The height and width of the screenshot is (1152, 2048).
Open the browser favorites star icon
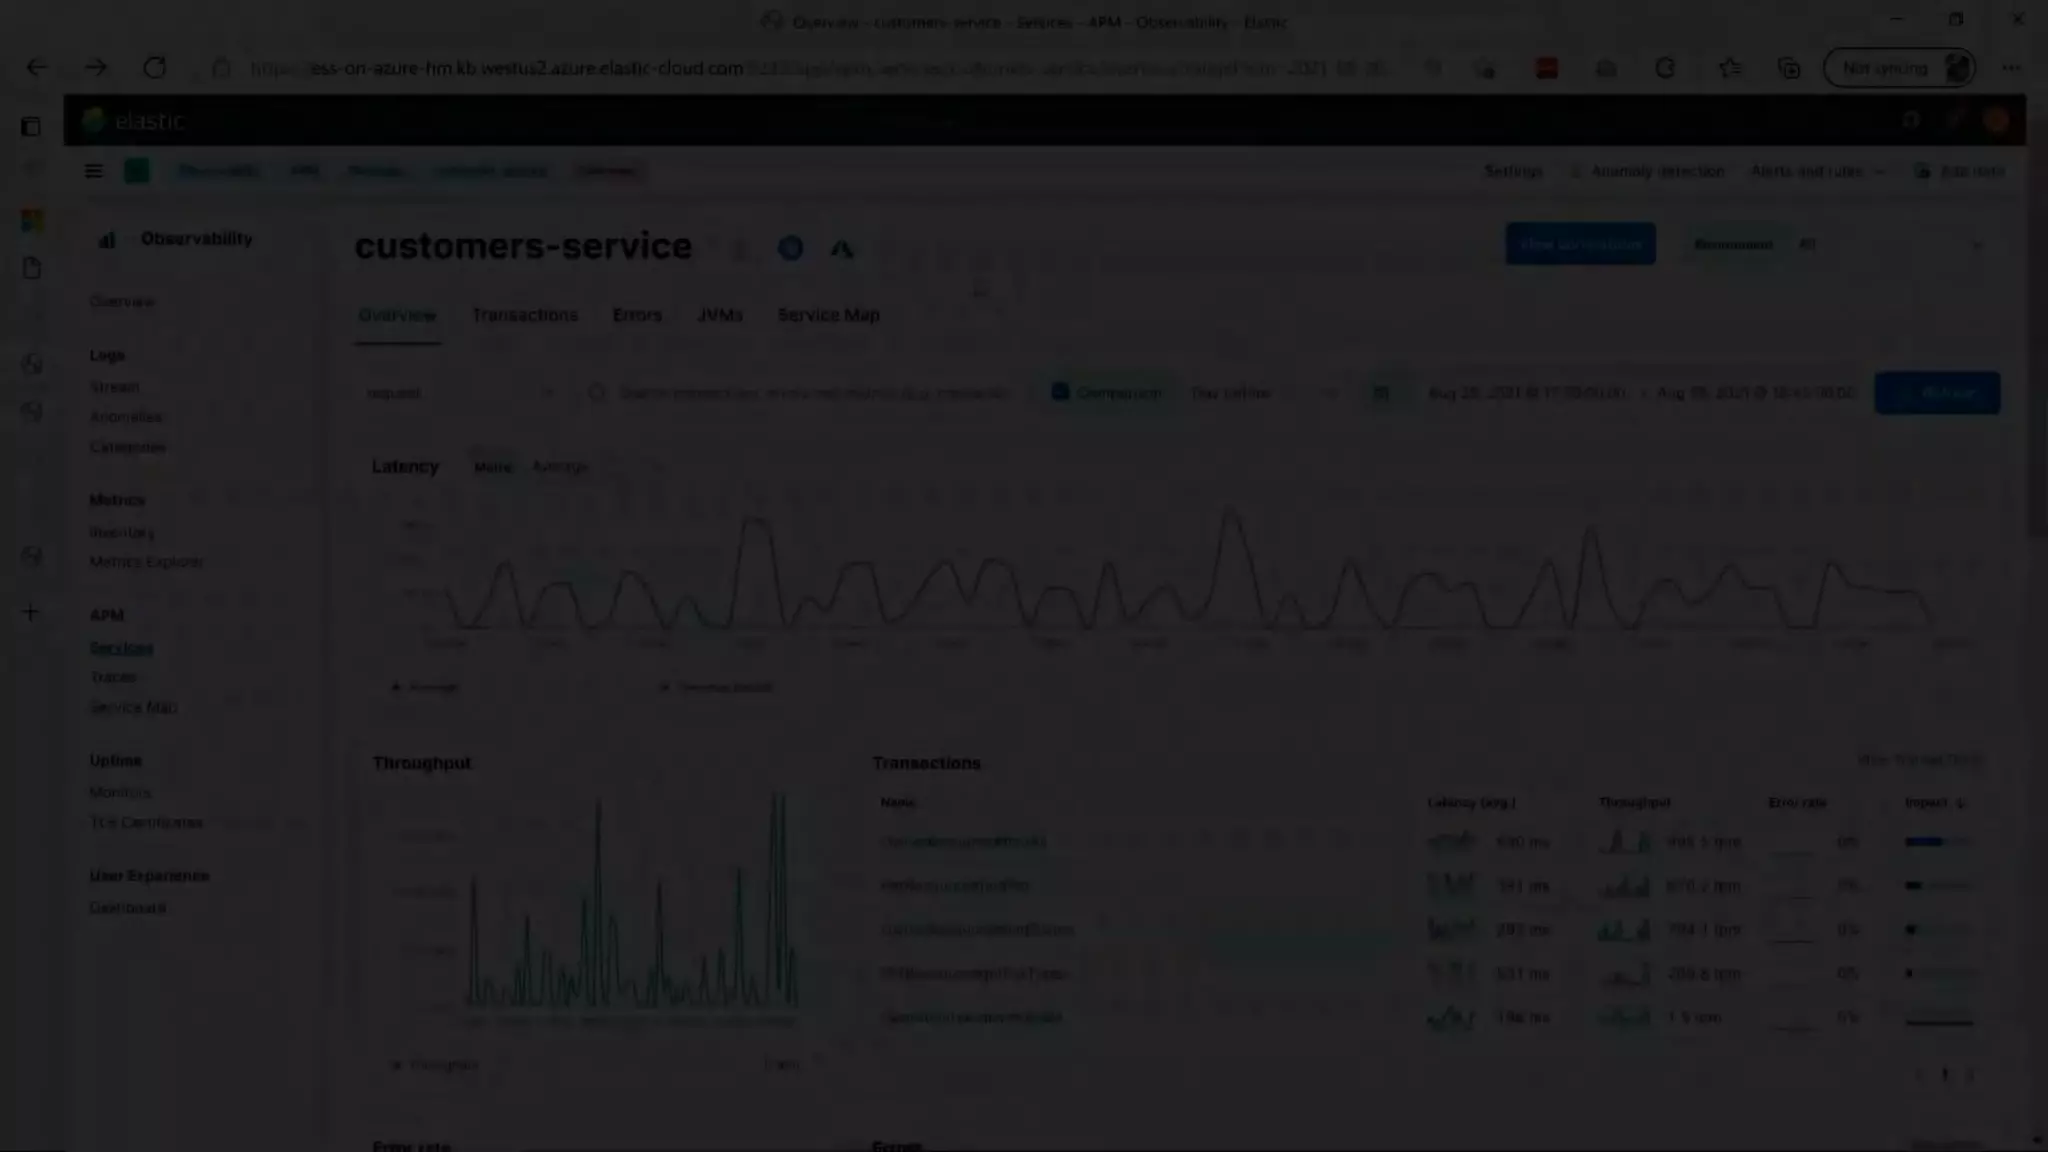[1729, 68]
